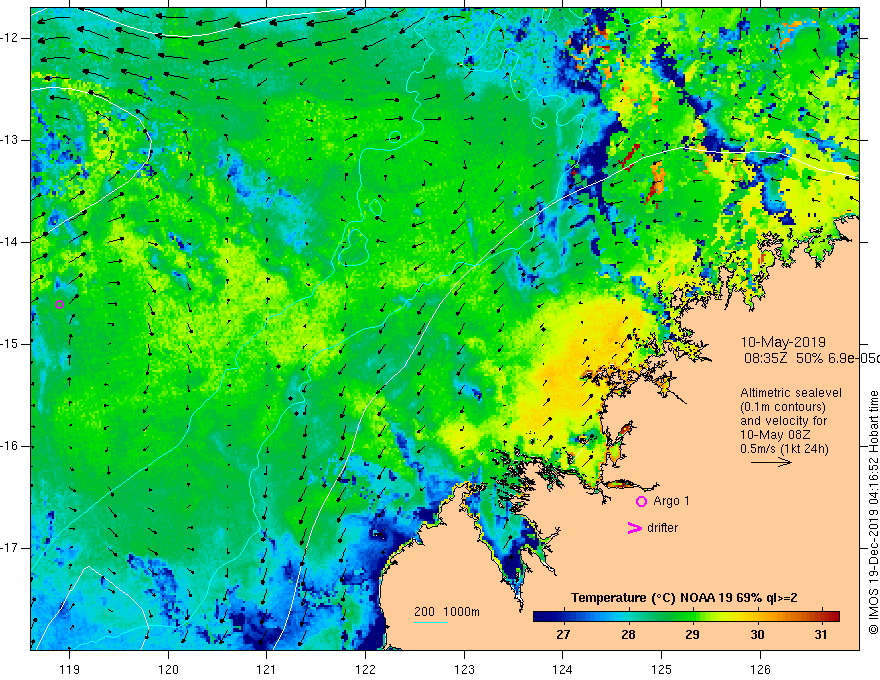Click the color bar tick label 29
Viewport: 880px width, 680px height.
tap(692, 635)
